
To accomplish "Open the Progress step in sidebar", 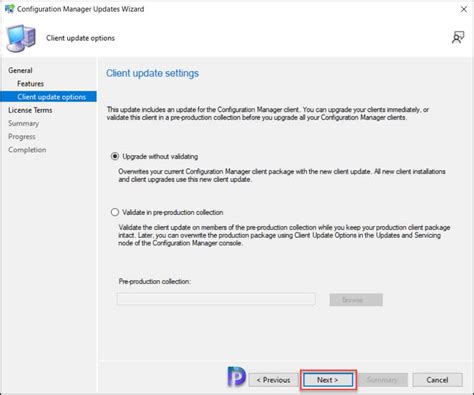I will point(22,137).
